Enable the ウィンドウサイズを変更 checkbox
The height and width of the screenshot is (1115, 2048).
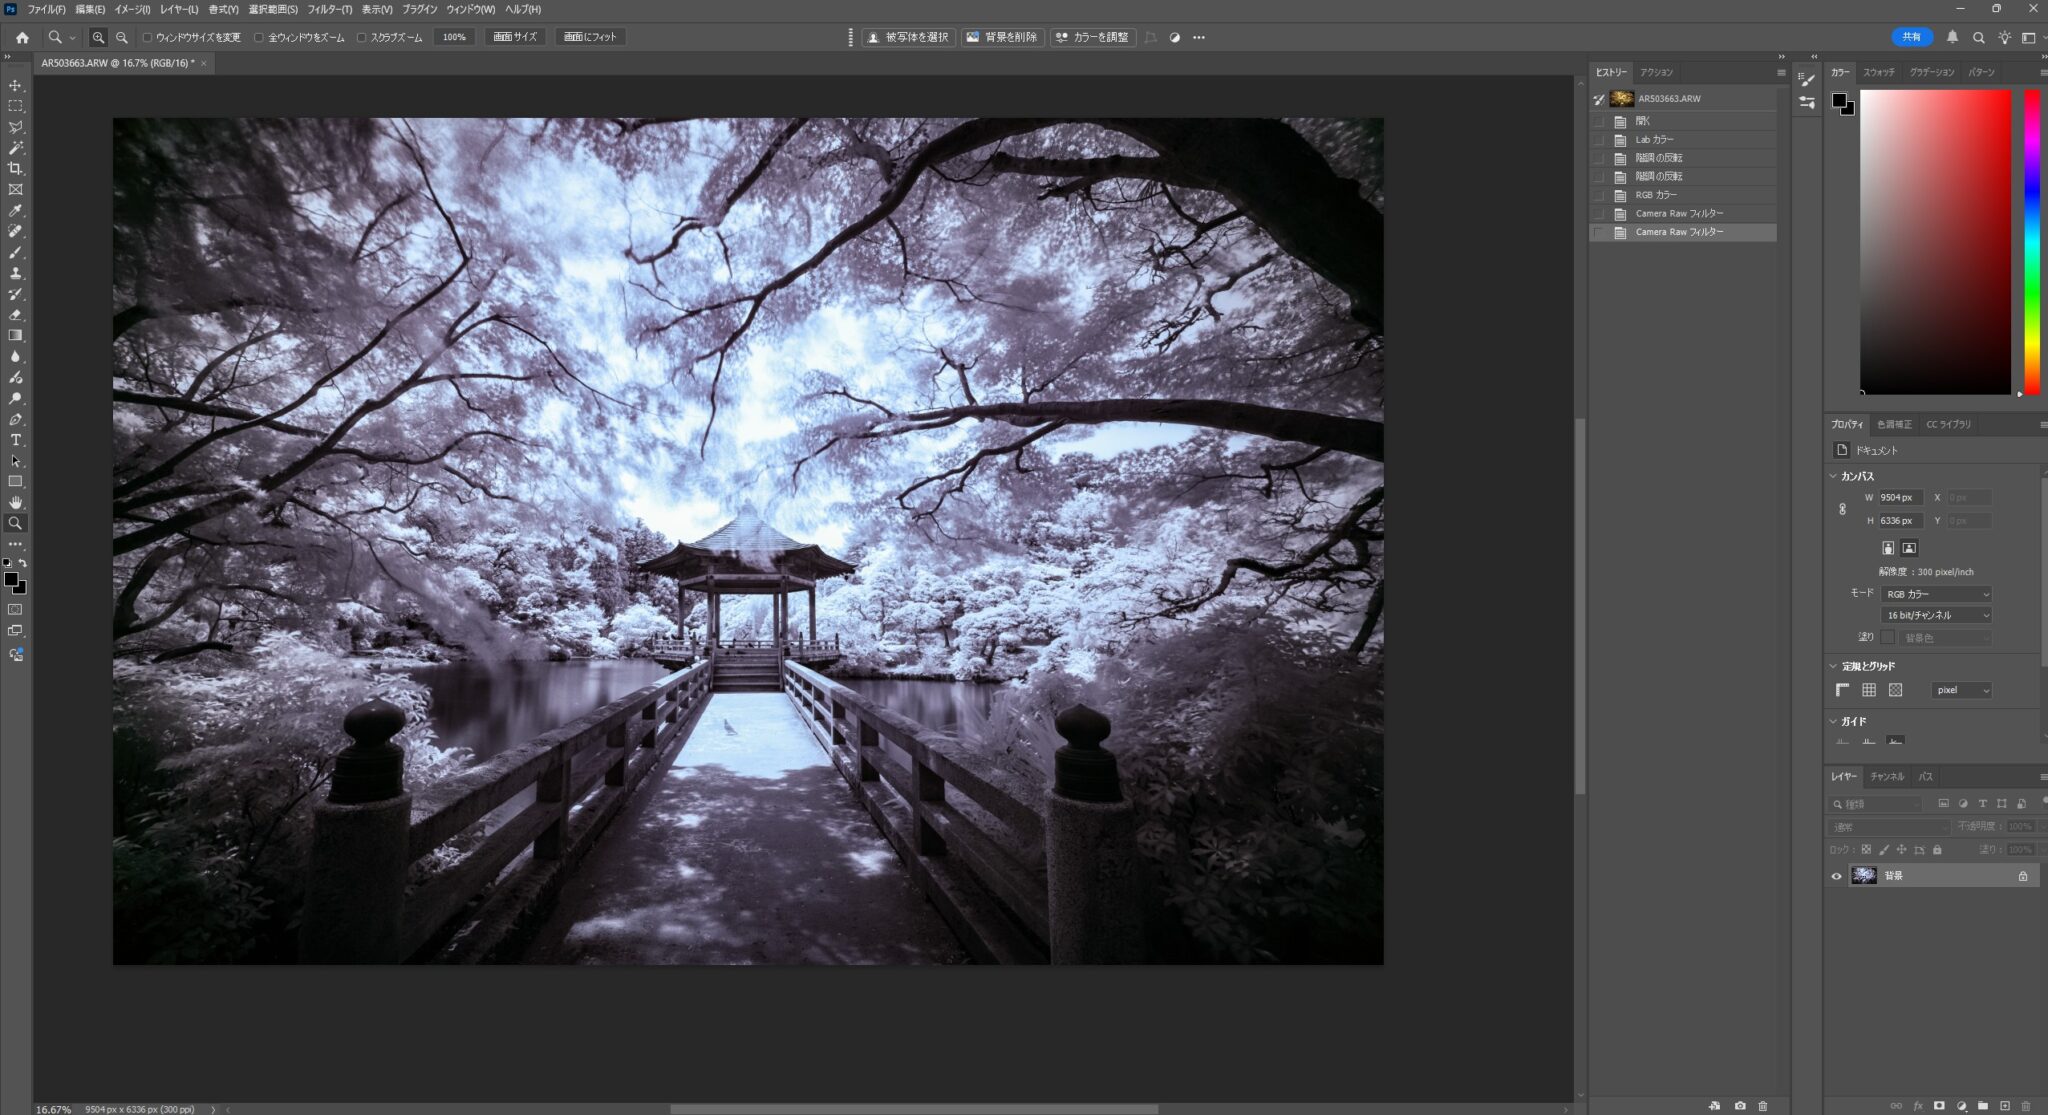(x=148, y=38)
